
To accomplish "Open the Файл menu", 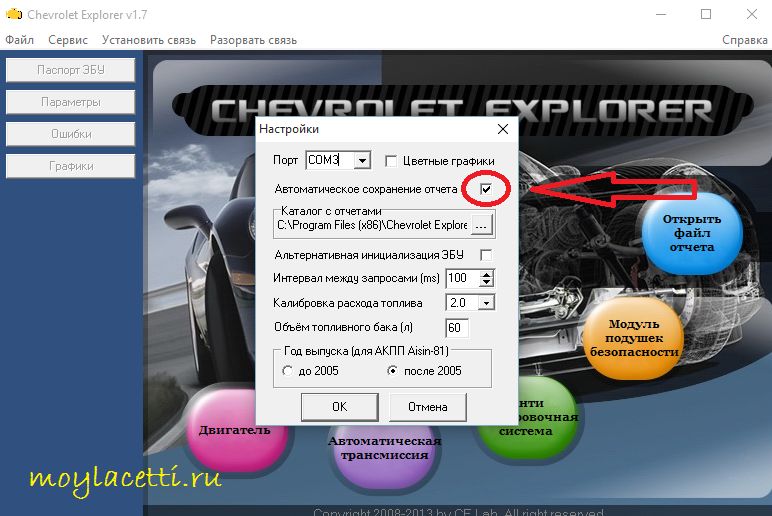I will coord(20,40).
